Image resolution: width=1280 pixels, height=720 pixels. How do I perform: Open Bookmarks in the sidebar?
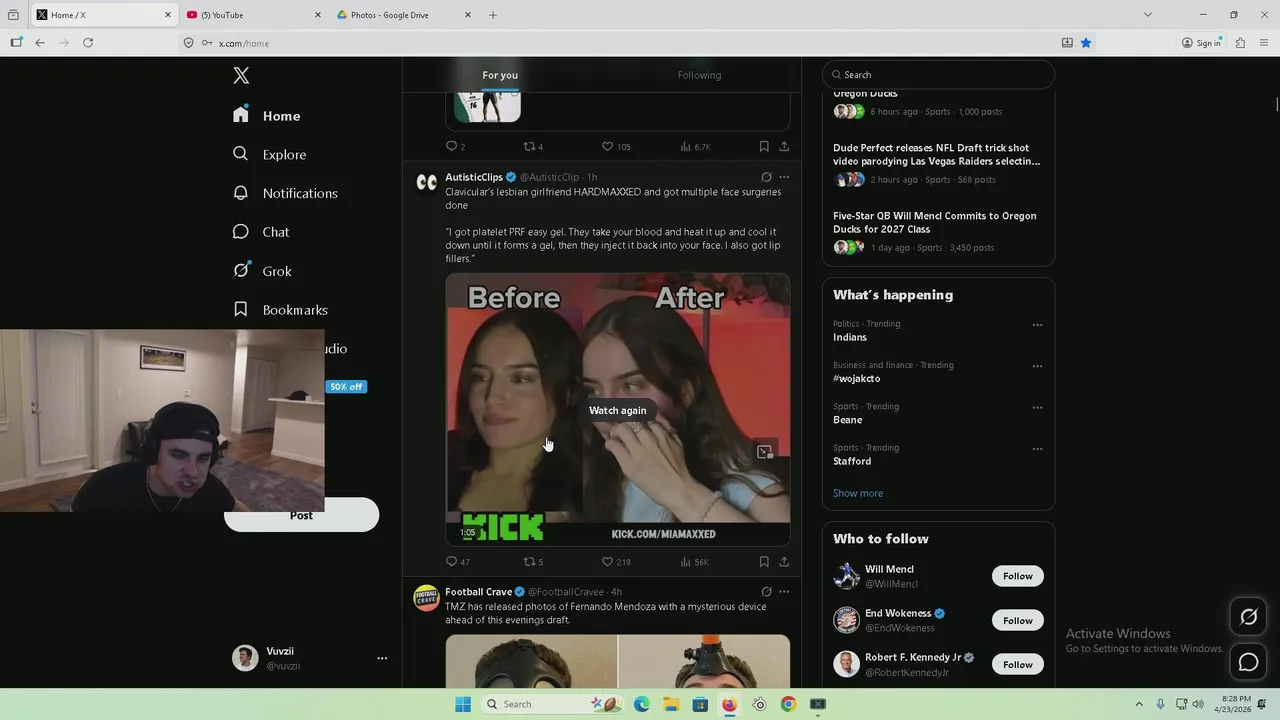click(280, 310)
